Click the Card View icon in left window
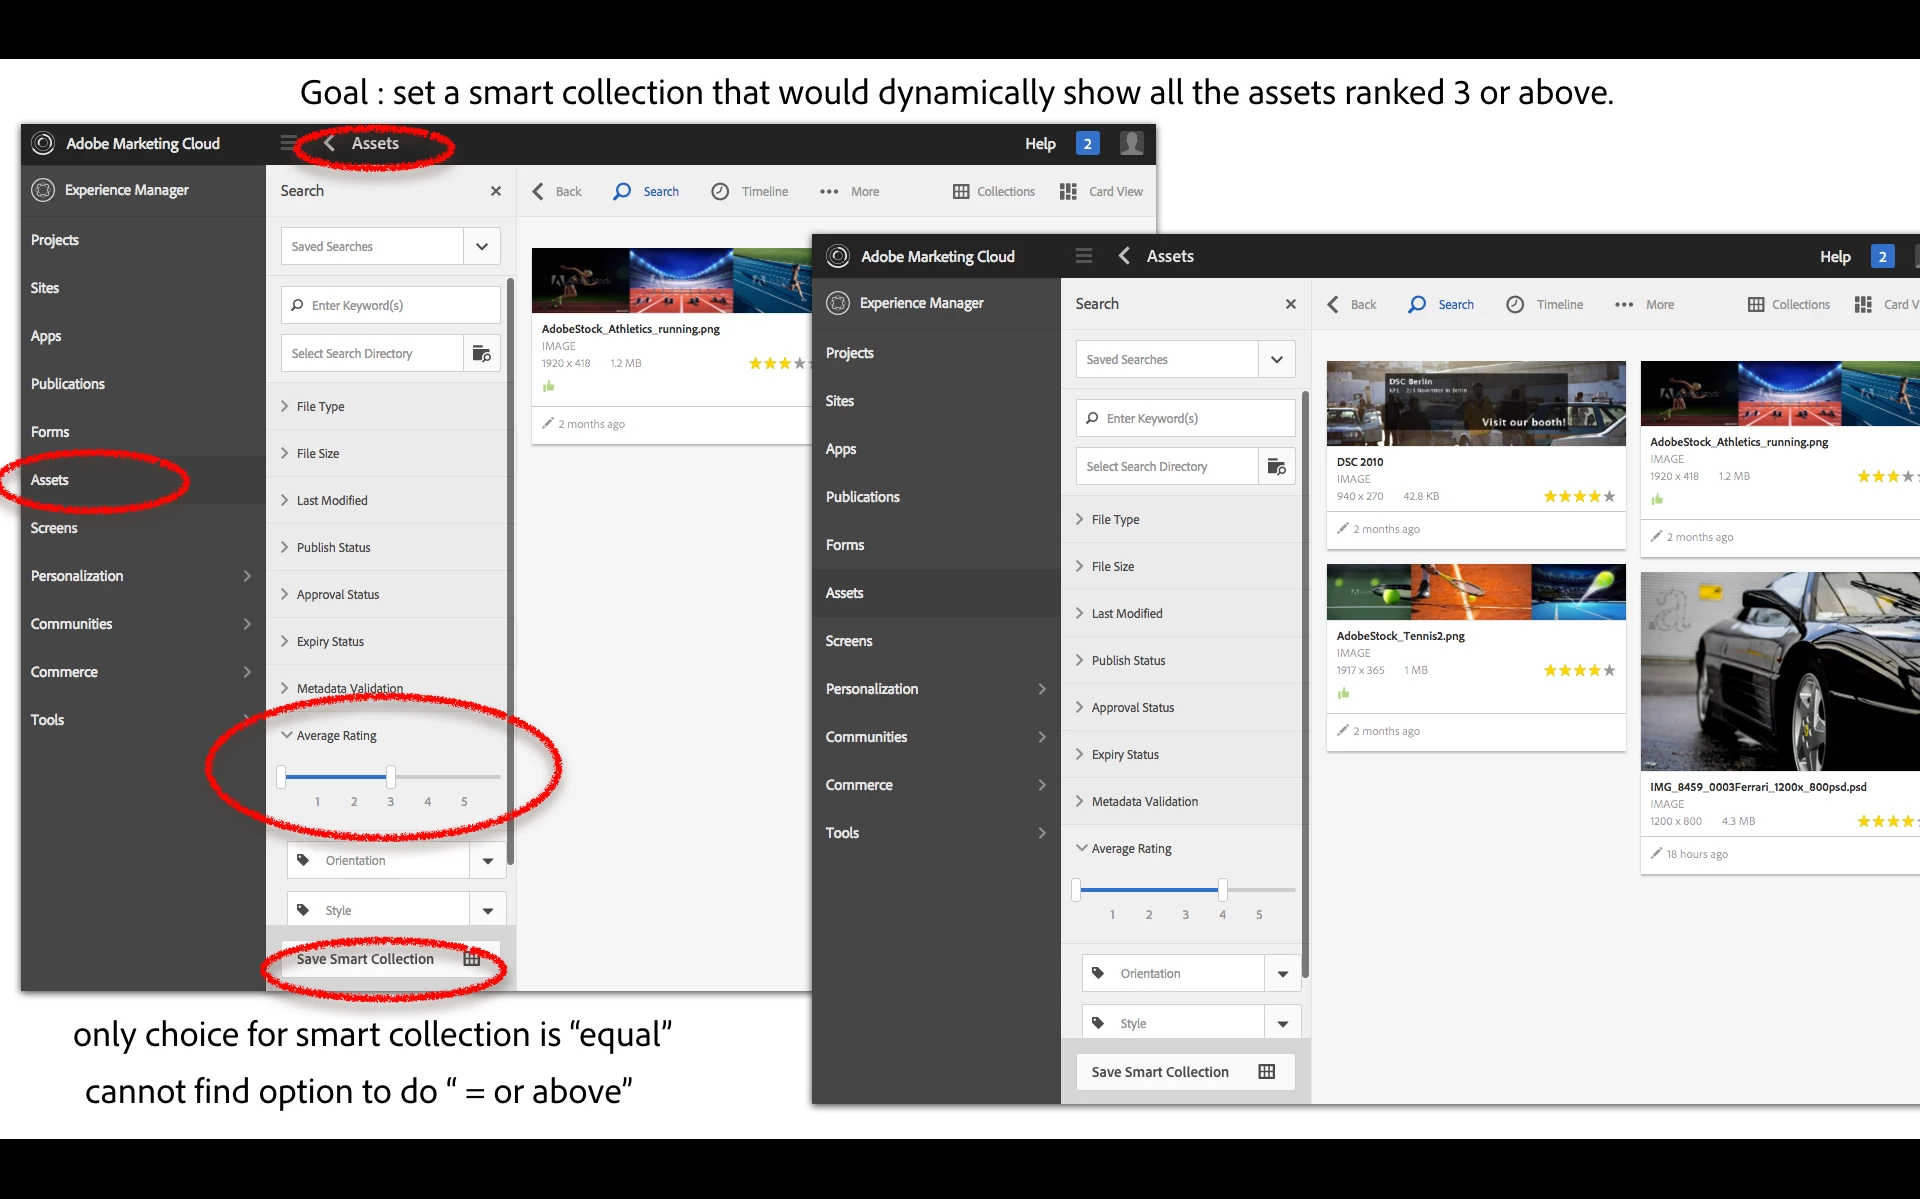Image resolution: width=1920 pixels, height=1199 pixels. coord(1068,191)
